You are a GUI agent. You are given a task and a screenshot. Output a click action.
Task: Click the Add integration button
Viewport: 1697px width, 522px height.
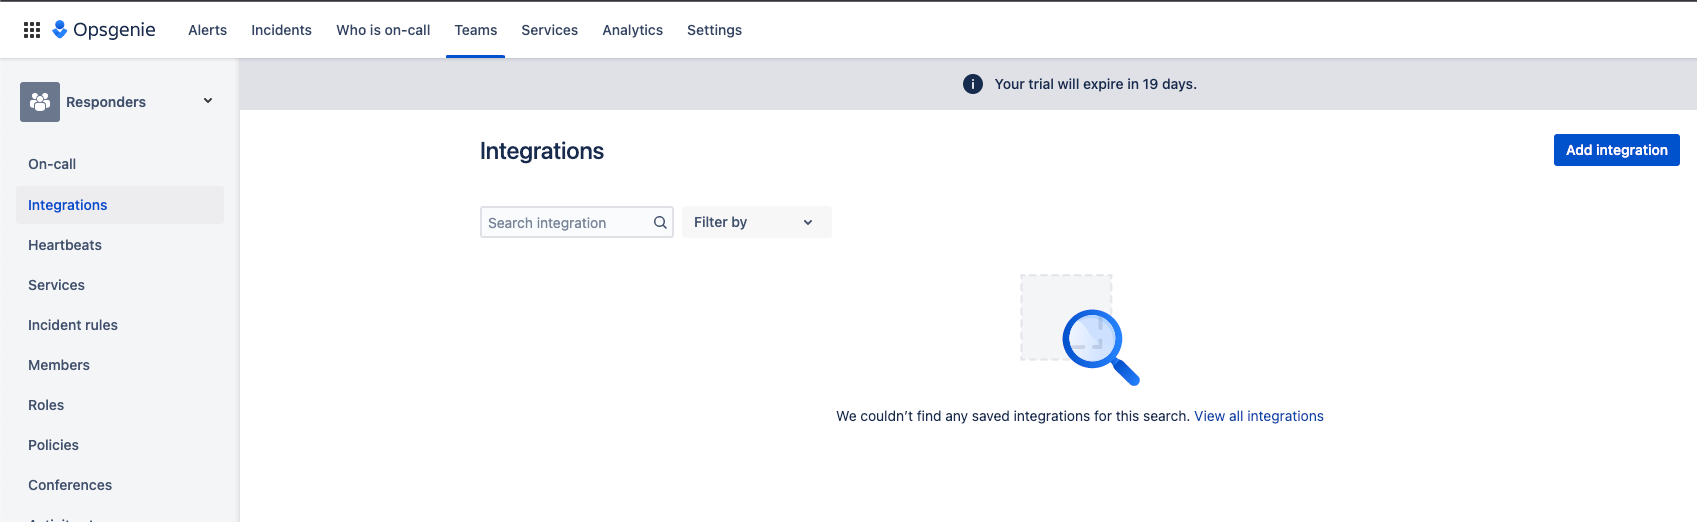[1616, 150]
